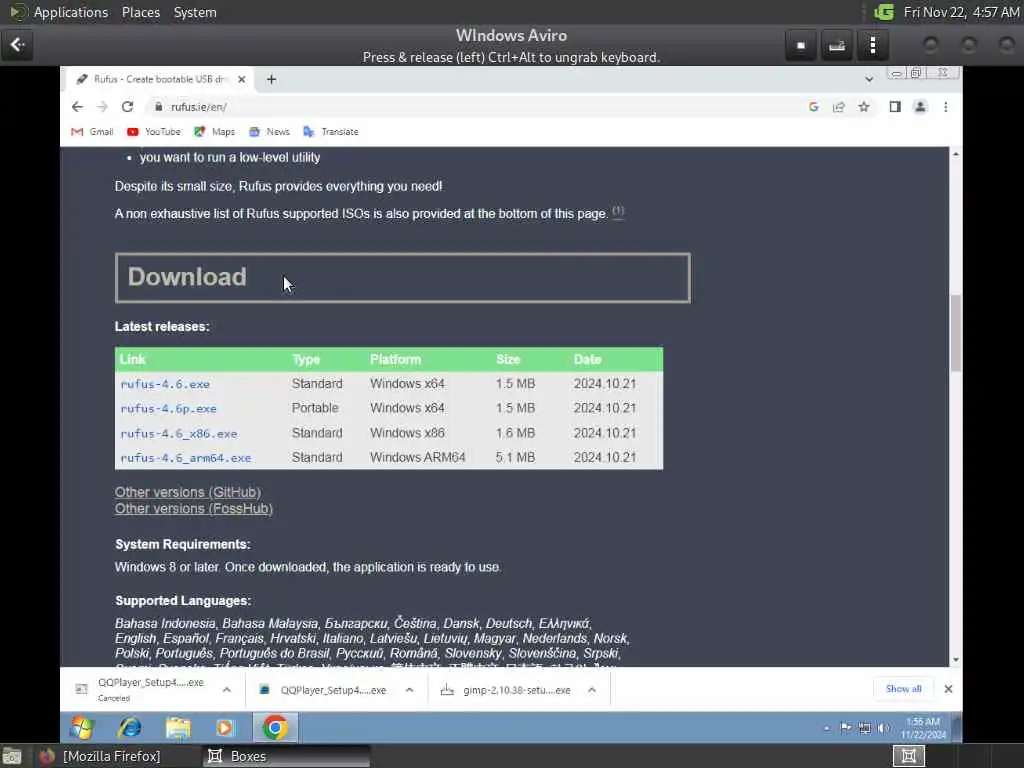Open the Chrome profile avatar

tap(920, 106)
